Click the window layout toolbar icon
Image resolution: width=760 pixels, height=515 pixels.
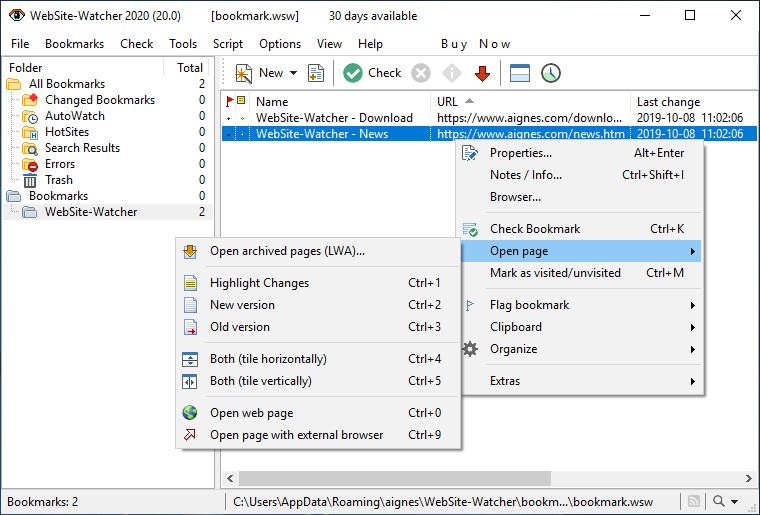coord(519,73)
